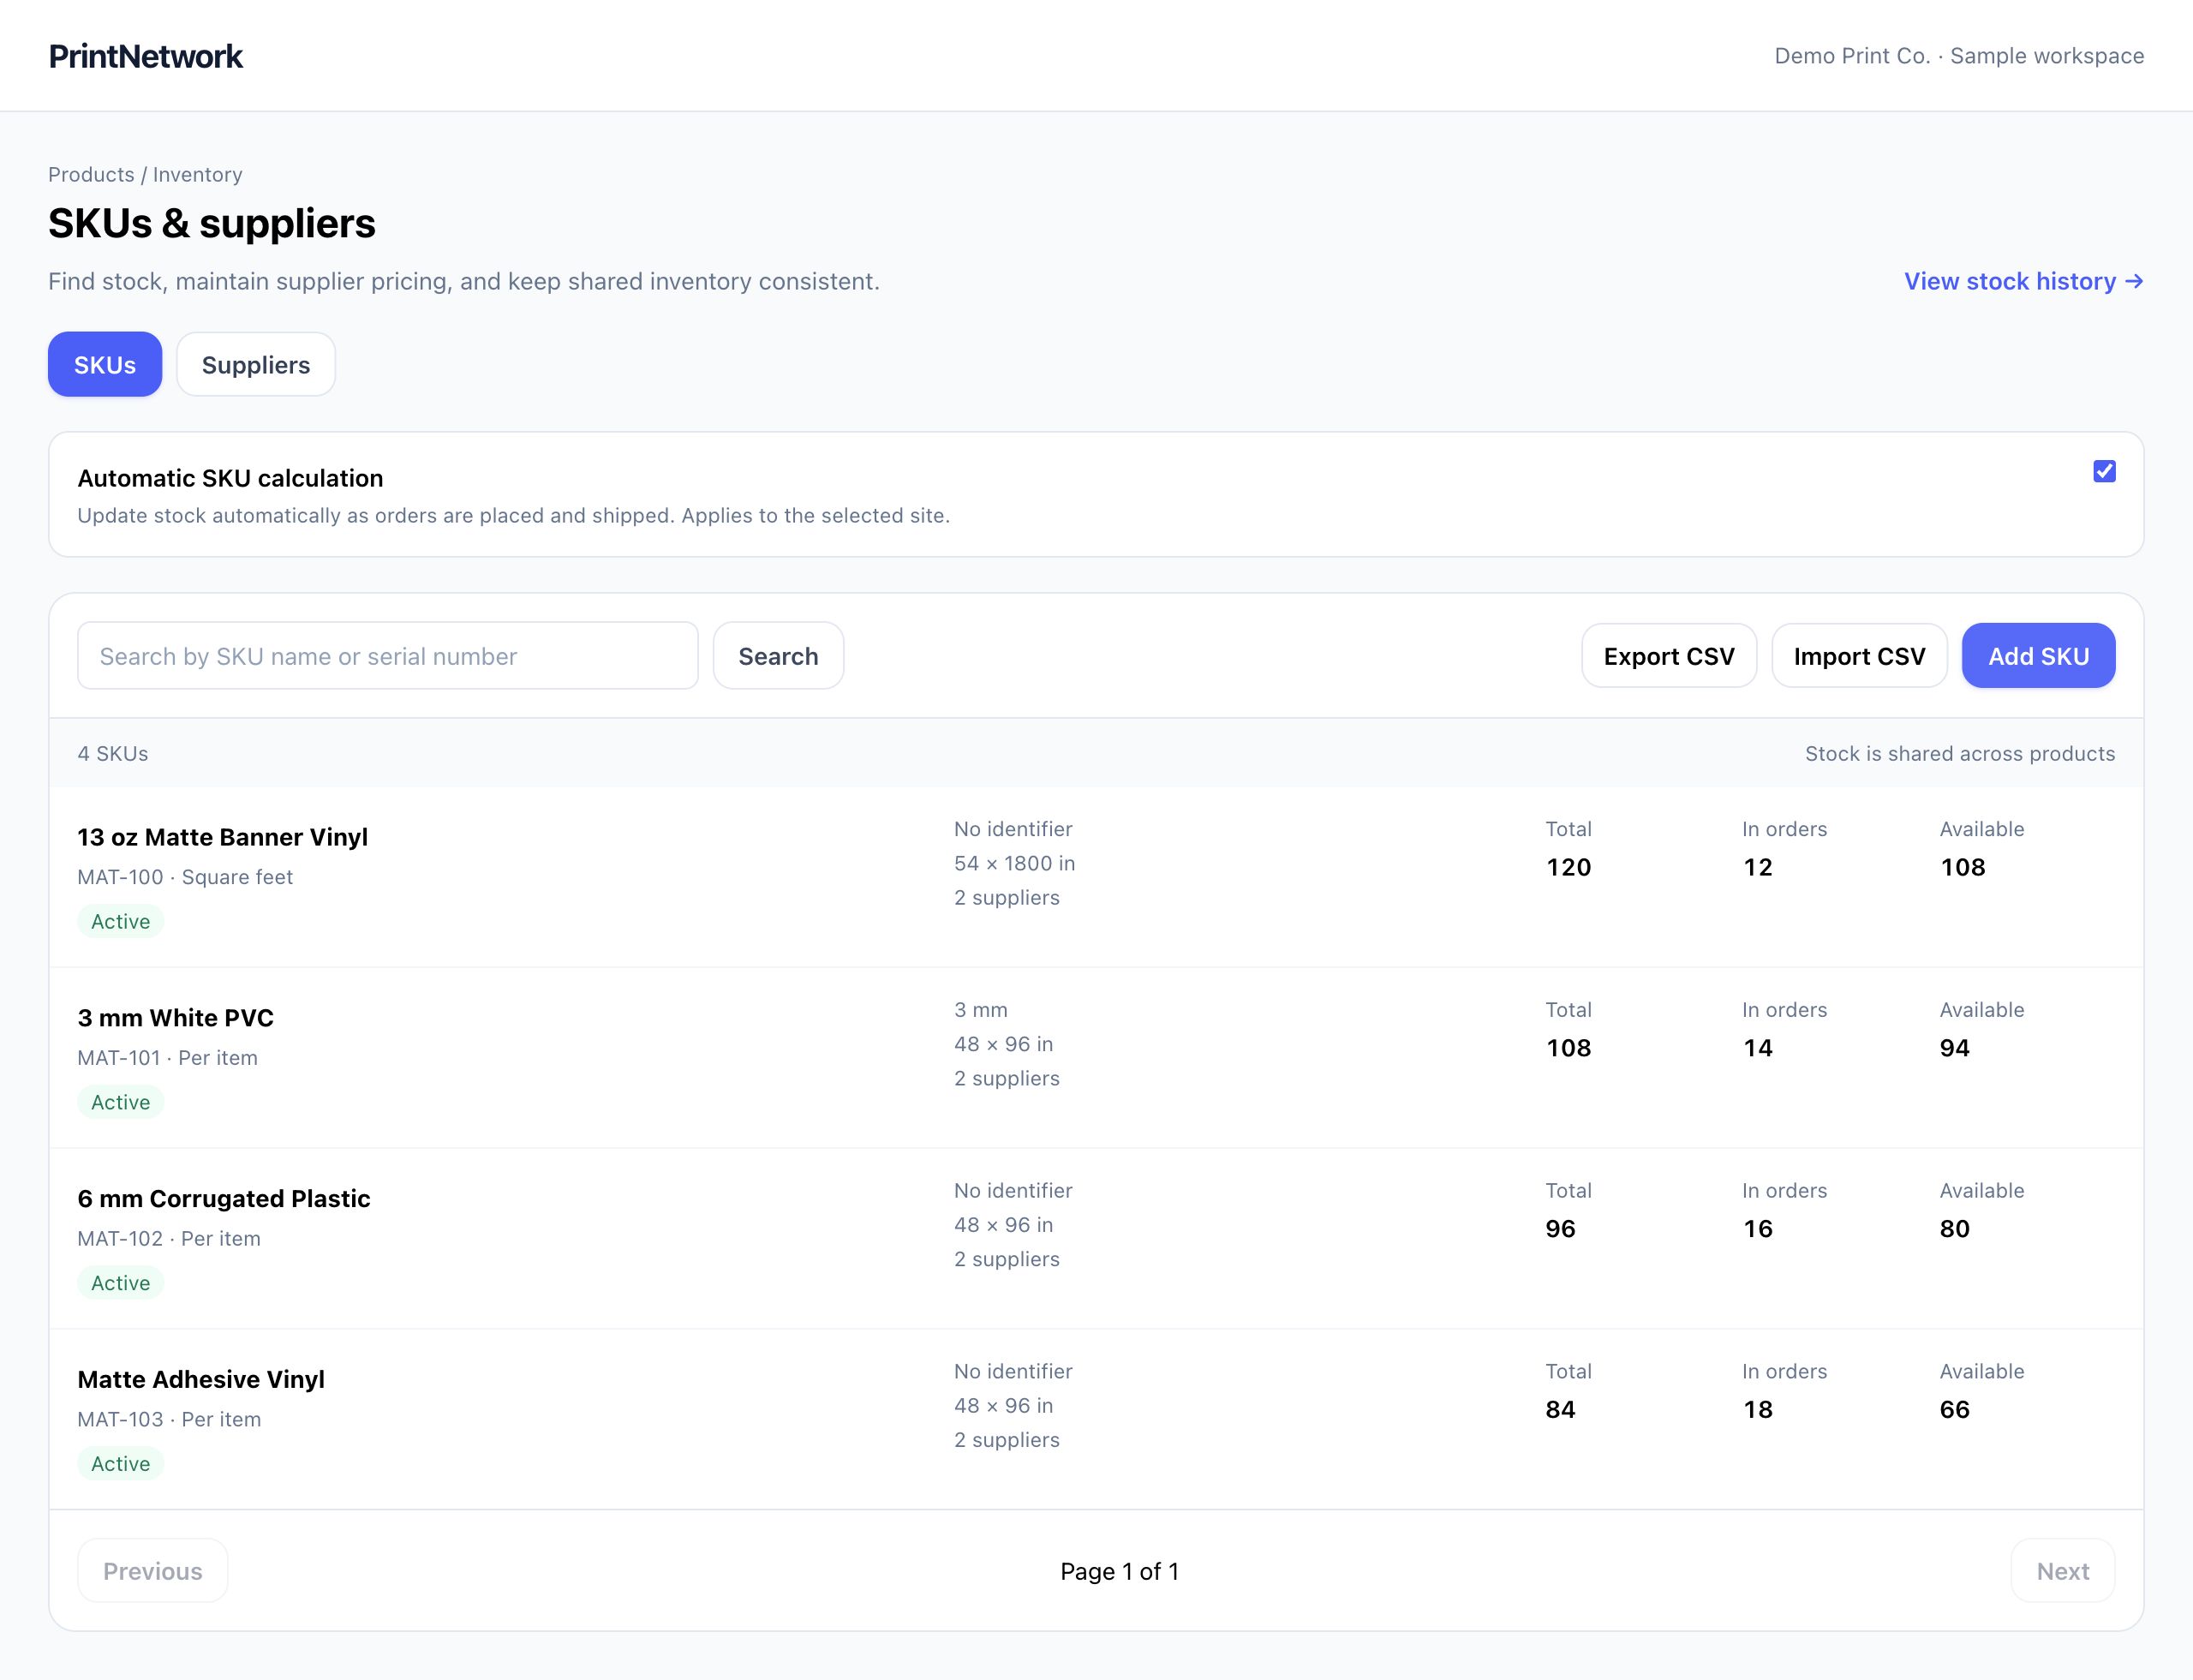Click '3 mm' identifier for White PVC

click(980, 1010)
